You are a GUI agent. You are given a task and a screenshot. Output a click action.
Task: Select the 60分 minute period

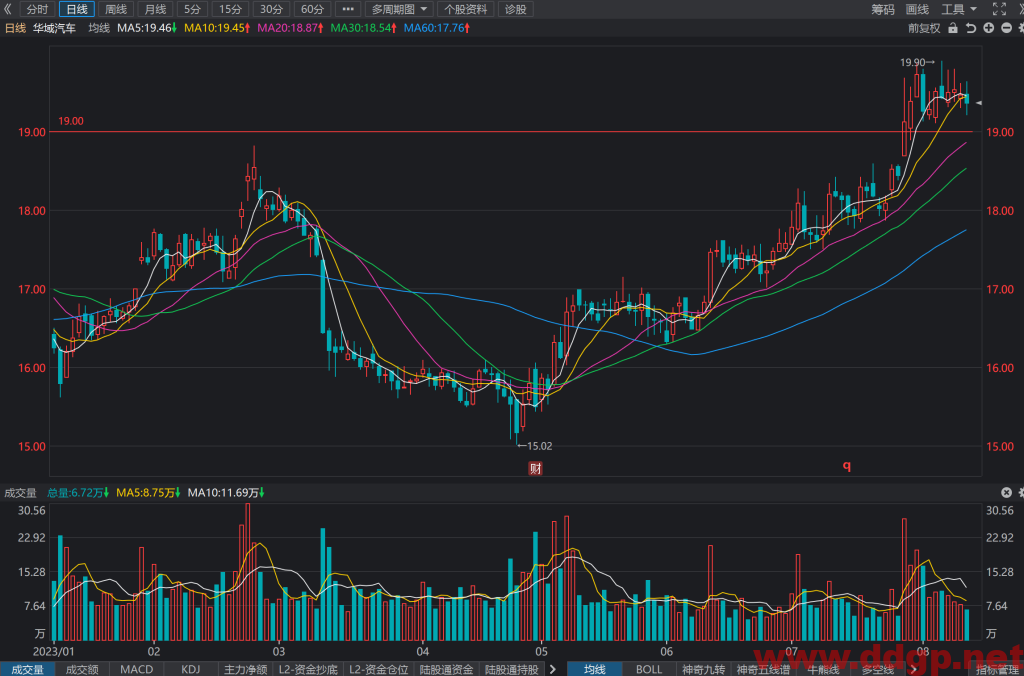pyautogui.click(x=312, y=9)
